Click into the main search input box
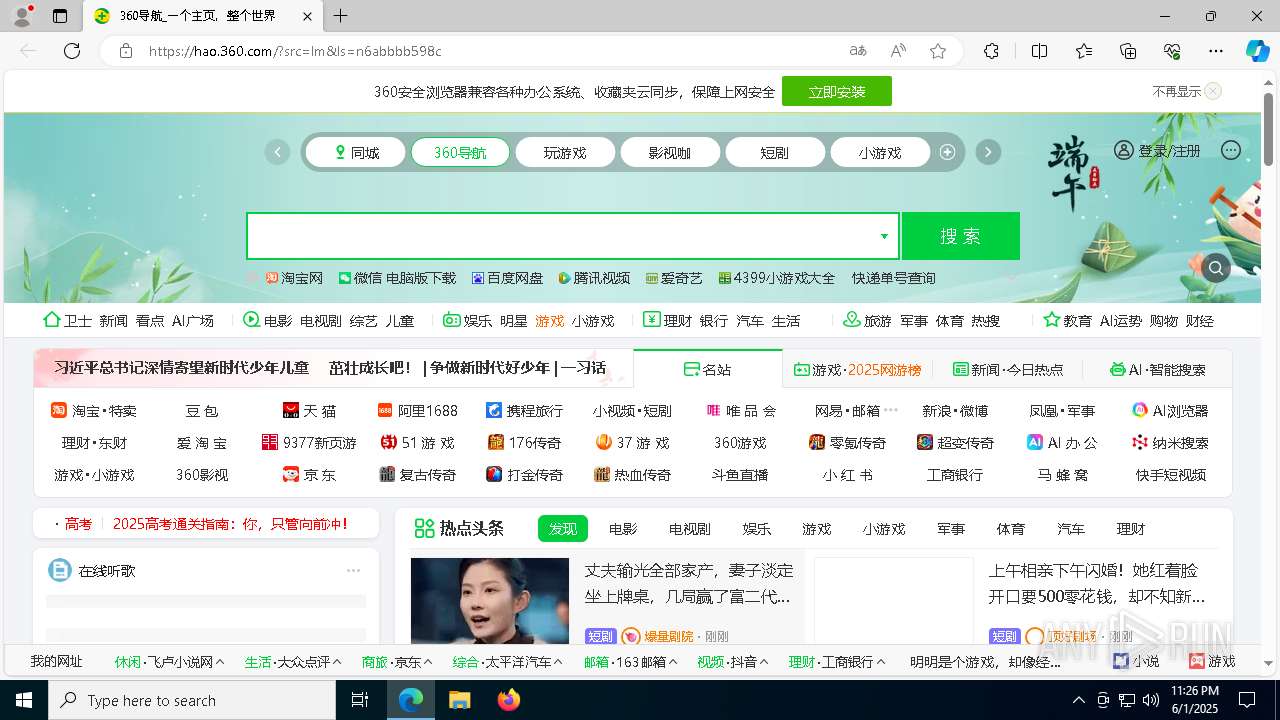This screenshot has height=720, width=1280. pos(560,236)
